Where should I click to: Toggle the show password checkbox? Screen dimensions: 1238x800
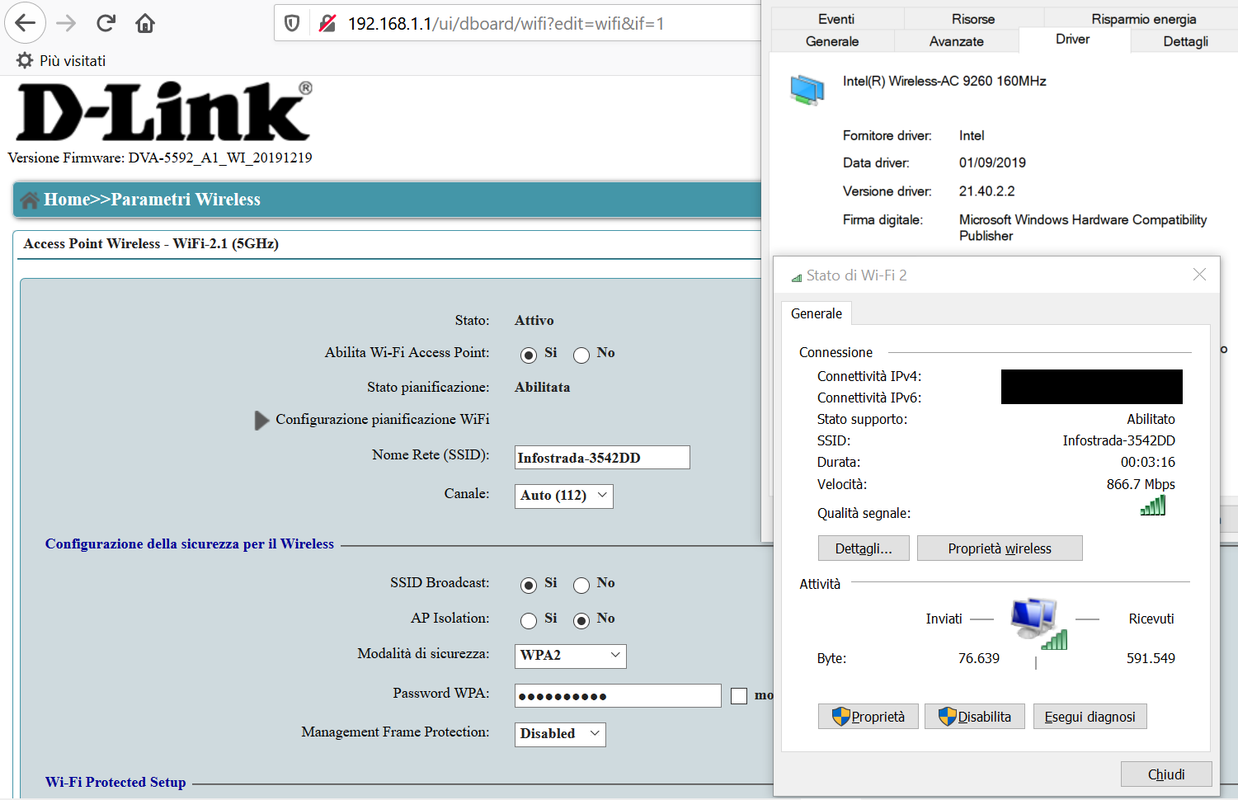coord(739,696)
